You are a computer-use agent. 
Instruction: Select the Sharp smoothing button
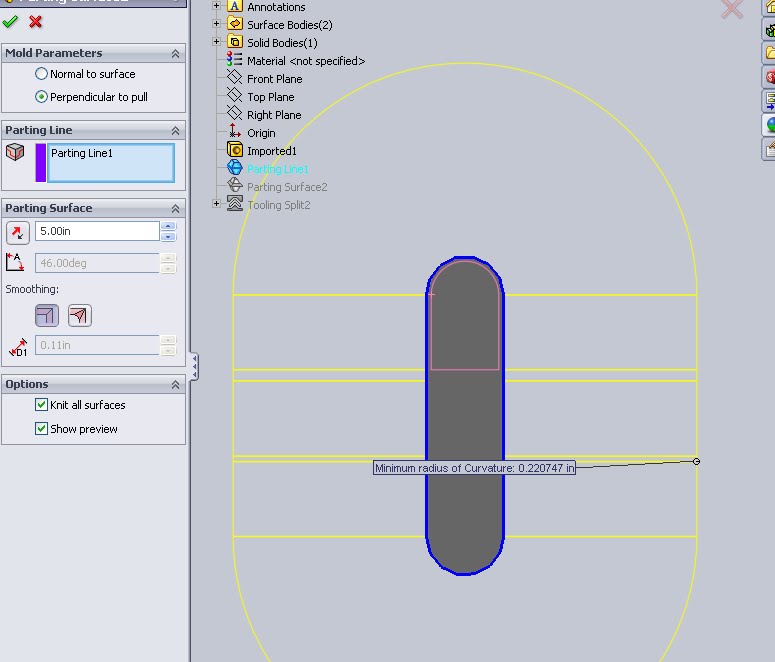[47, 315]
